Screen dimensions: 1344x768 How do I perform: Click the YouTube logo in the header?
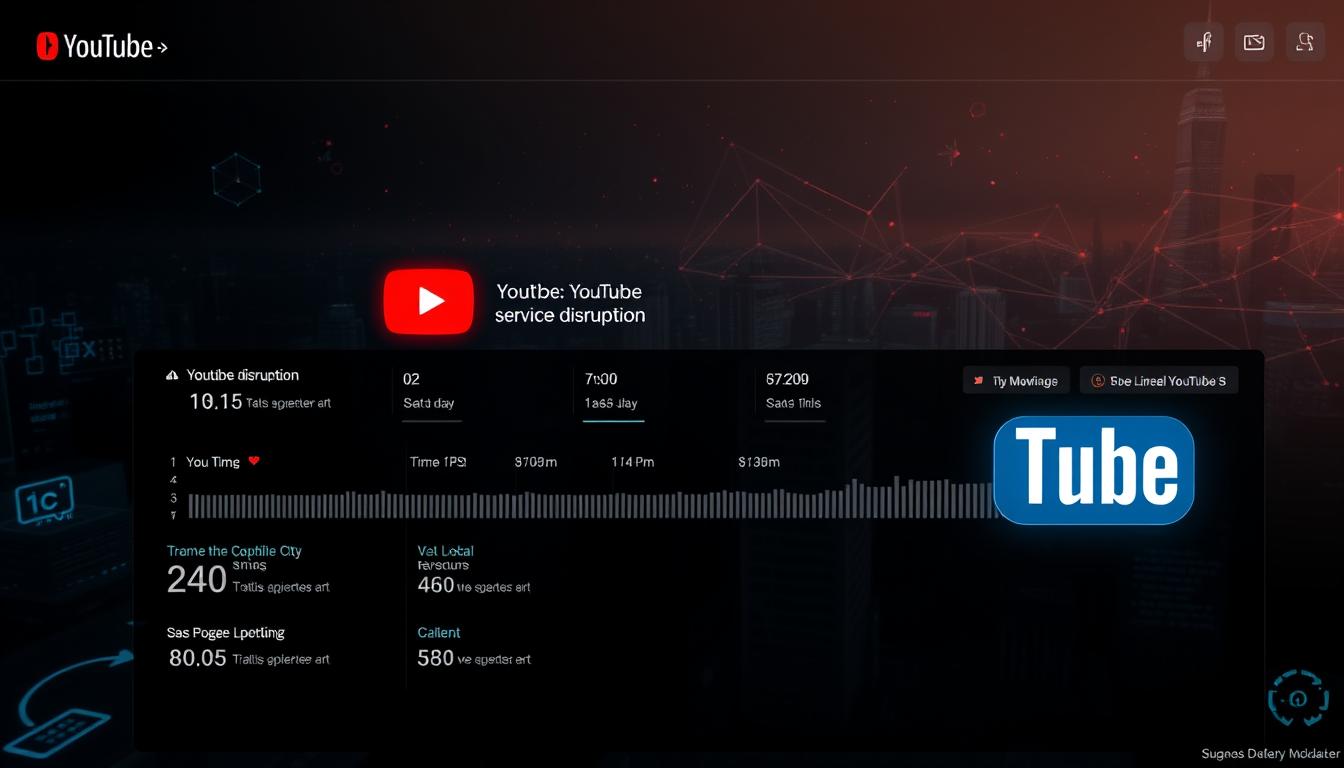click(x=101, y=46)
